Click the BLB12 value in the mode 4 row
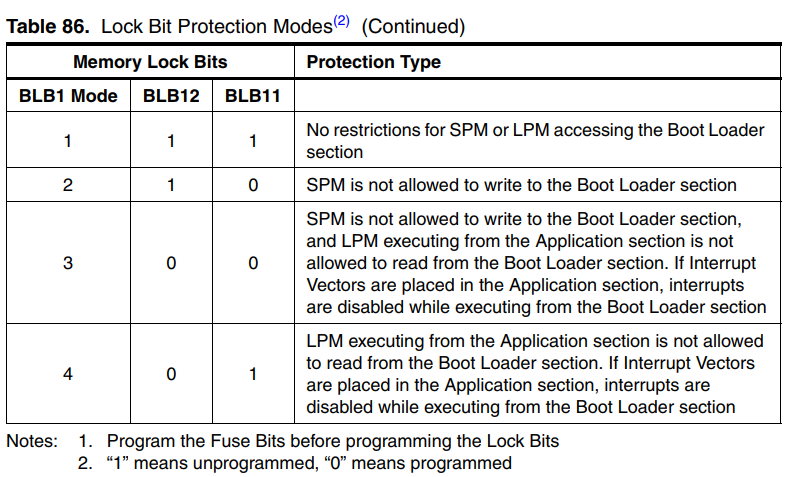791x477 pixels. pyautogui.click(x=171, y=374)
